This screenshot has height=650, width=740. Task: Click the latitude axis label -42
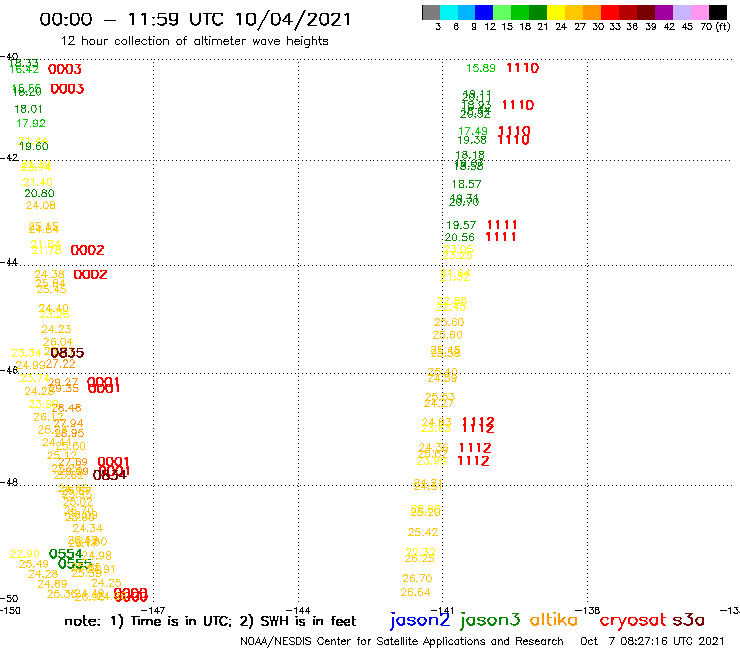coord(9,157)
